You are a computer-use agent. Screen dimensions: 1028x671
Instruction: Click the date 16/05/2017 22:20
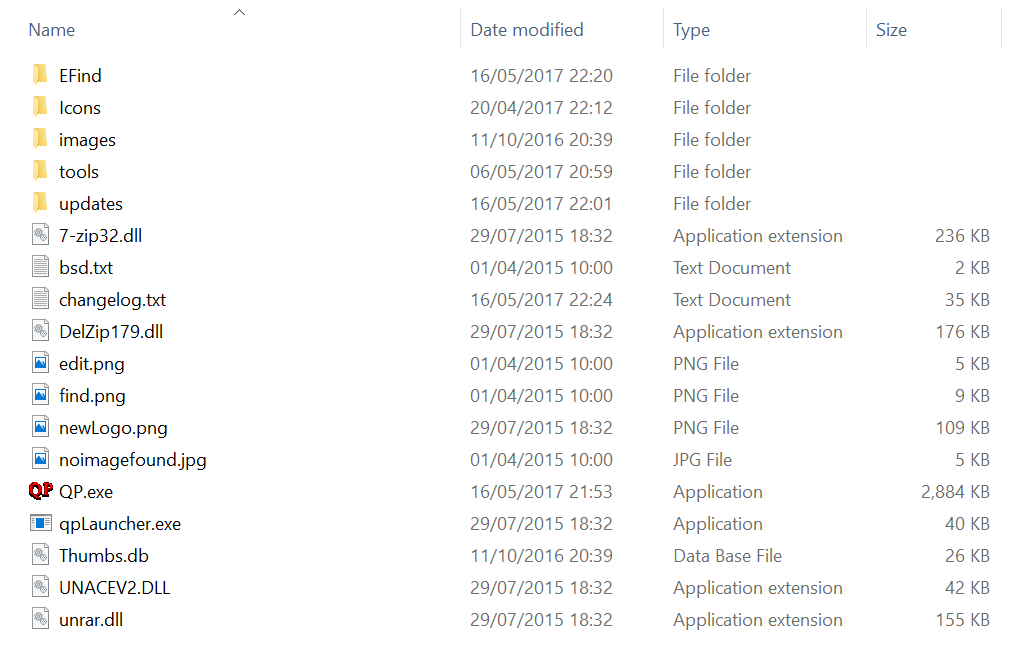click(541, 75)
